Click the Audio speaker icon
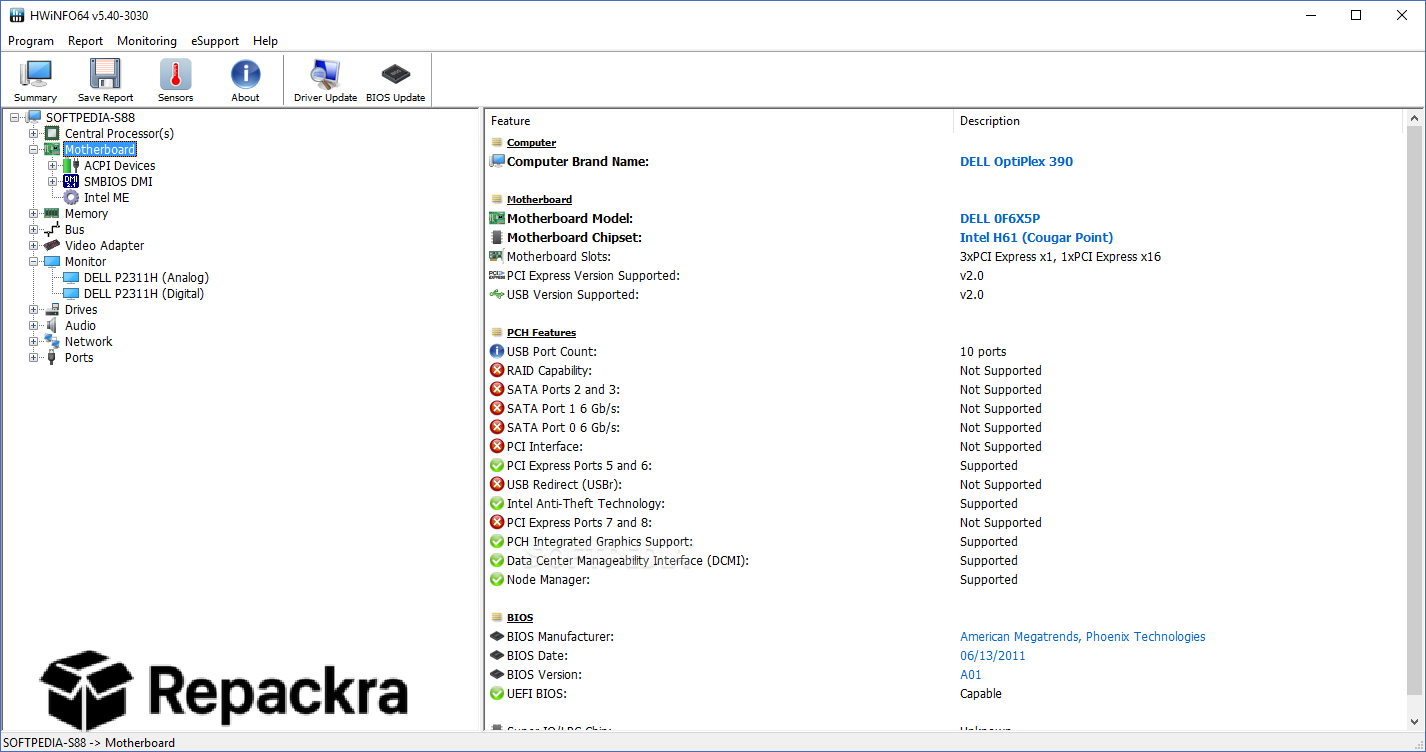This screenshot has height=752, width=1426. point(52,326)
